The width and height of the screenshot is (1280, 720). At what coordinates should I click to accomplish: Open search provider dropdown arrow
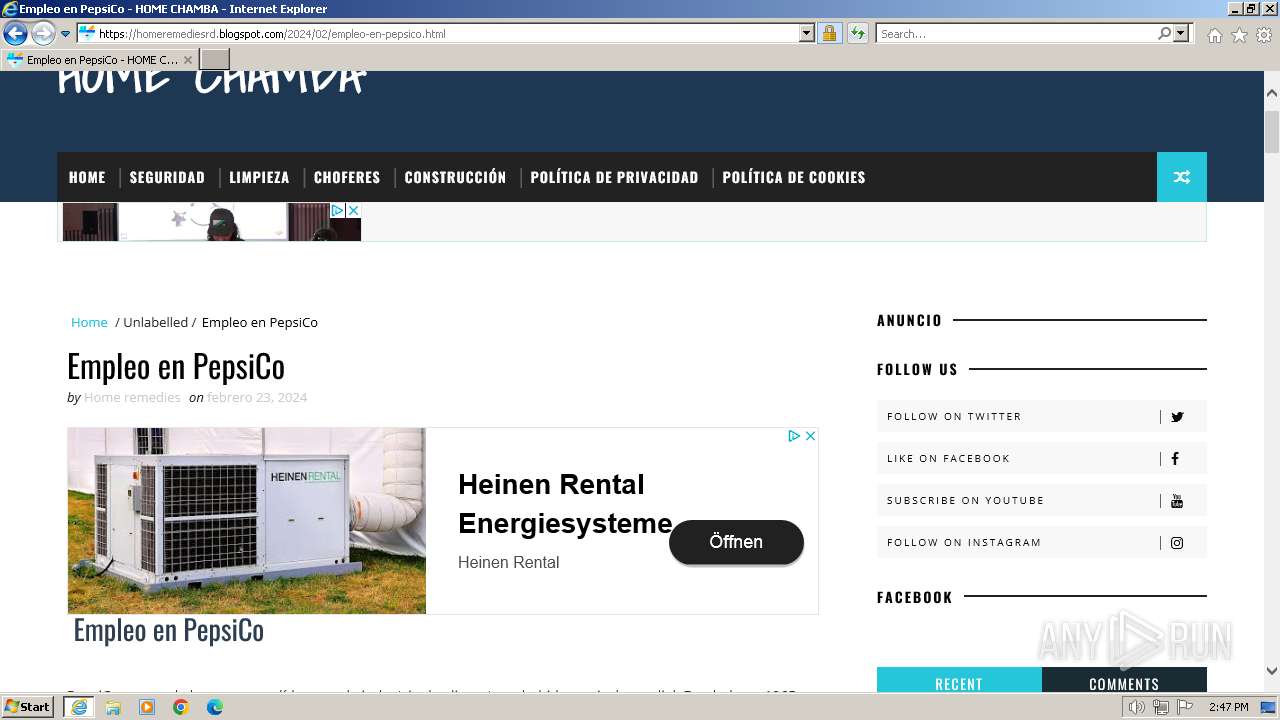(x=1181, y=34)
